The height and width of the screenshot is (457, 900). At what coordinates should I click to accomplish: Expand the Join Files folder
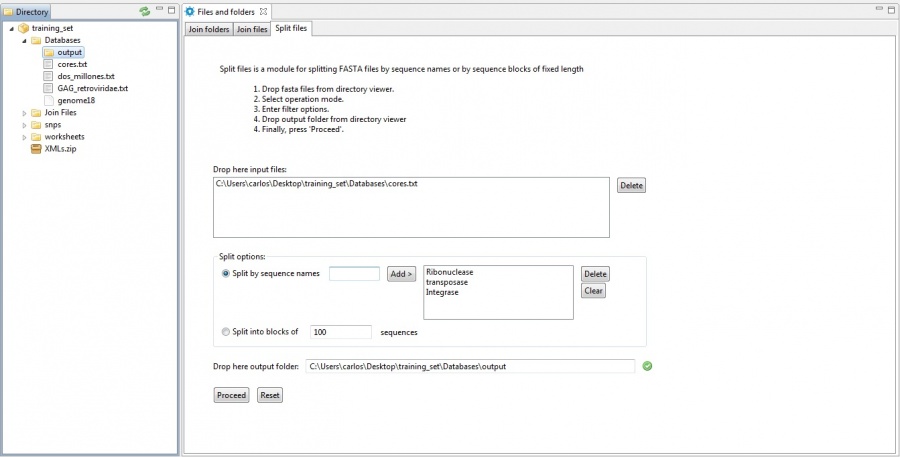24,112
